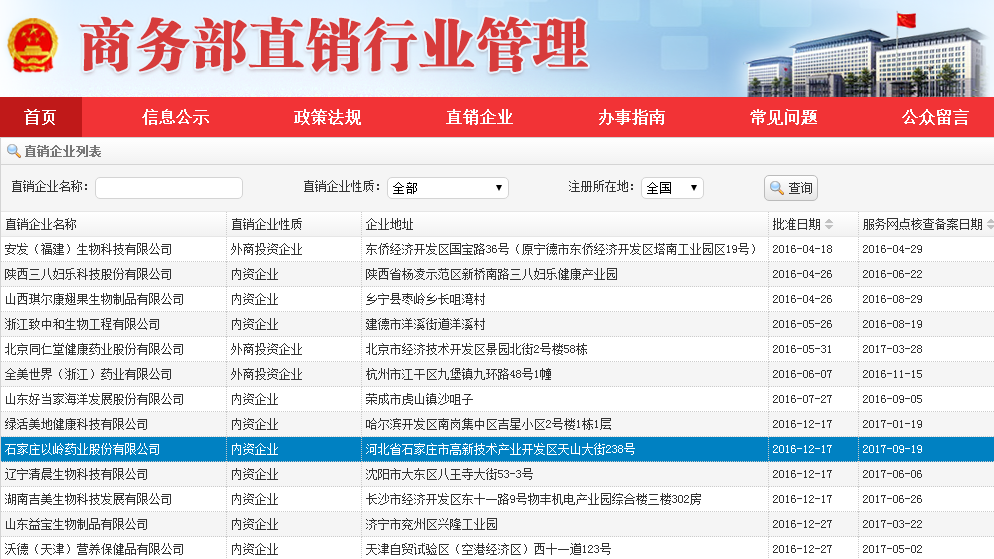Viewport: 994px width, 559px height.
Task: Click filing date 2017-09-19
Action: point(892,449)
